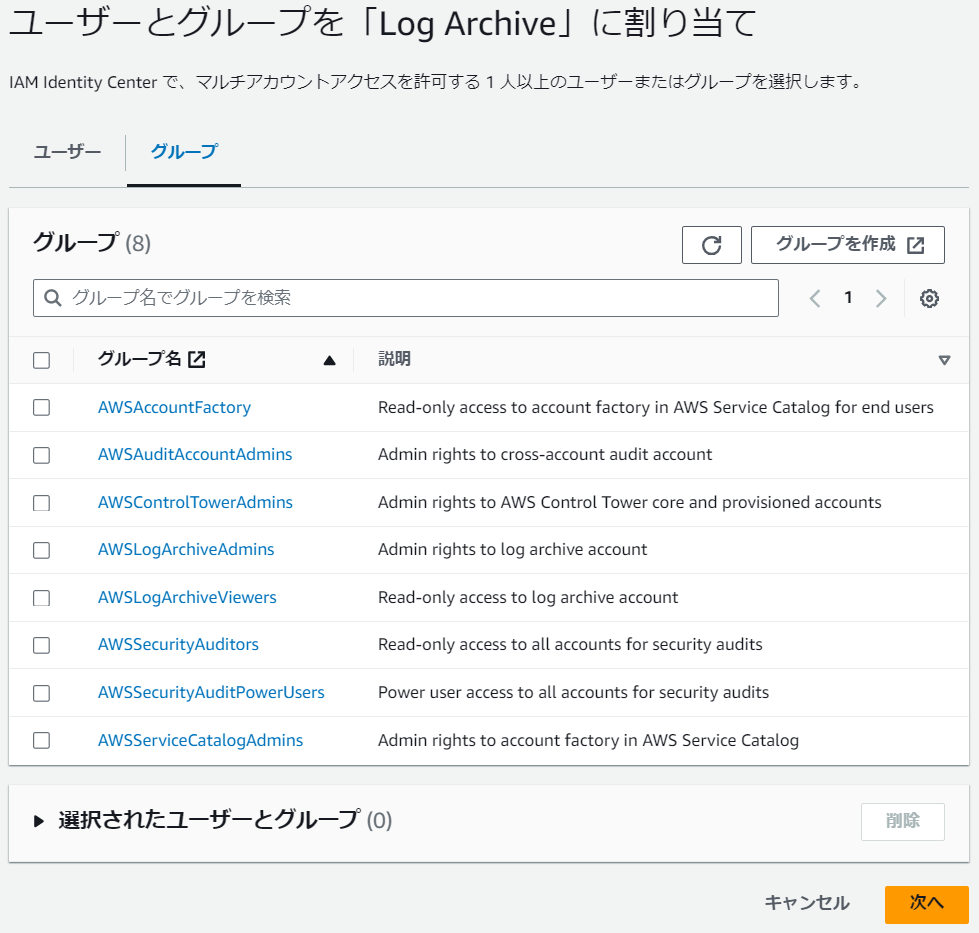Viewport: 979px width, 933px height.
Task: Open AWSControlTowerAdmins group link
Action: [195, 503]
